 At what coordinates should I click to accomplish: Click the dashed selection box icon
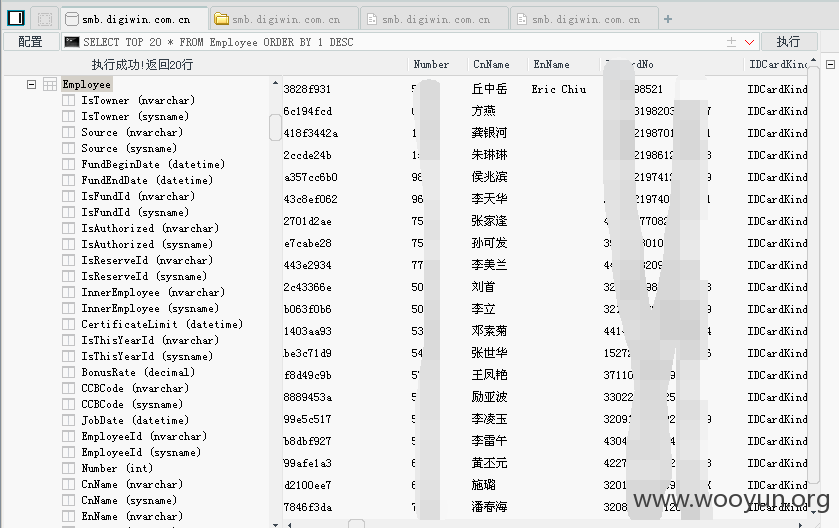coord(45,19)
